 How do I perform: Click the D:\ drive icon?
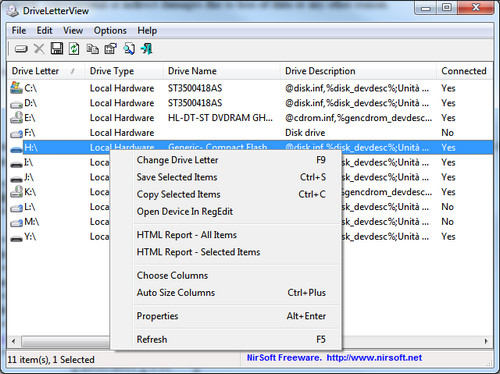click(16, 104)
